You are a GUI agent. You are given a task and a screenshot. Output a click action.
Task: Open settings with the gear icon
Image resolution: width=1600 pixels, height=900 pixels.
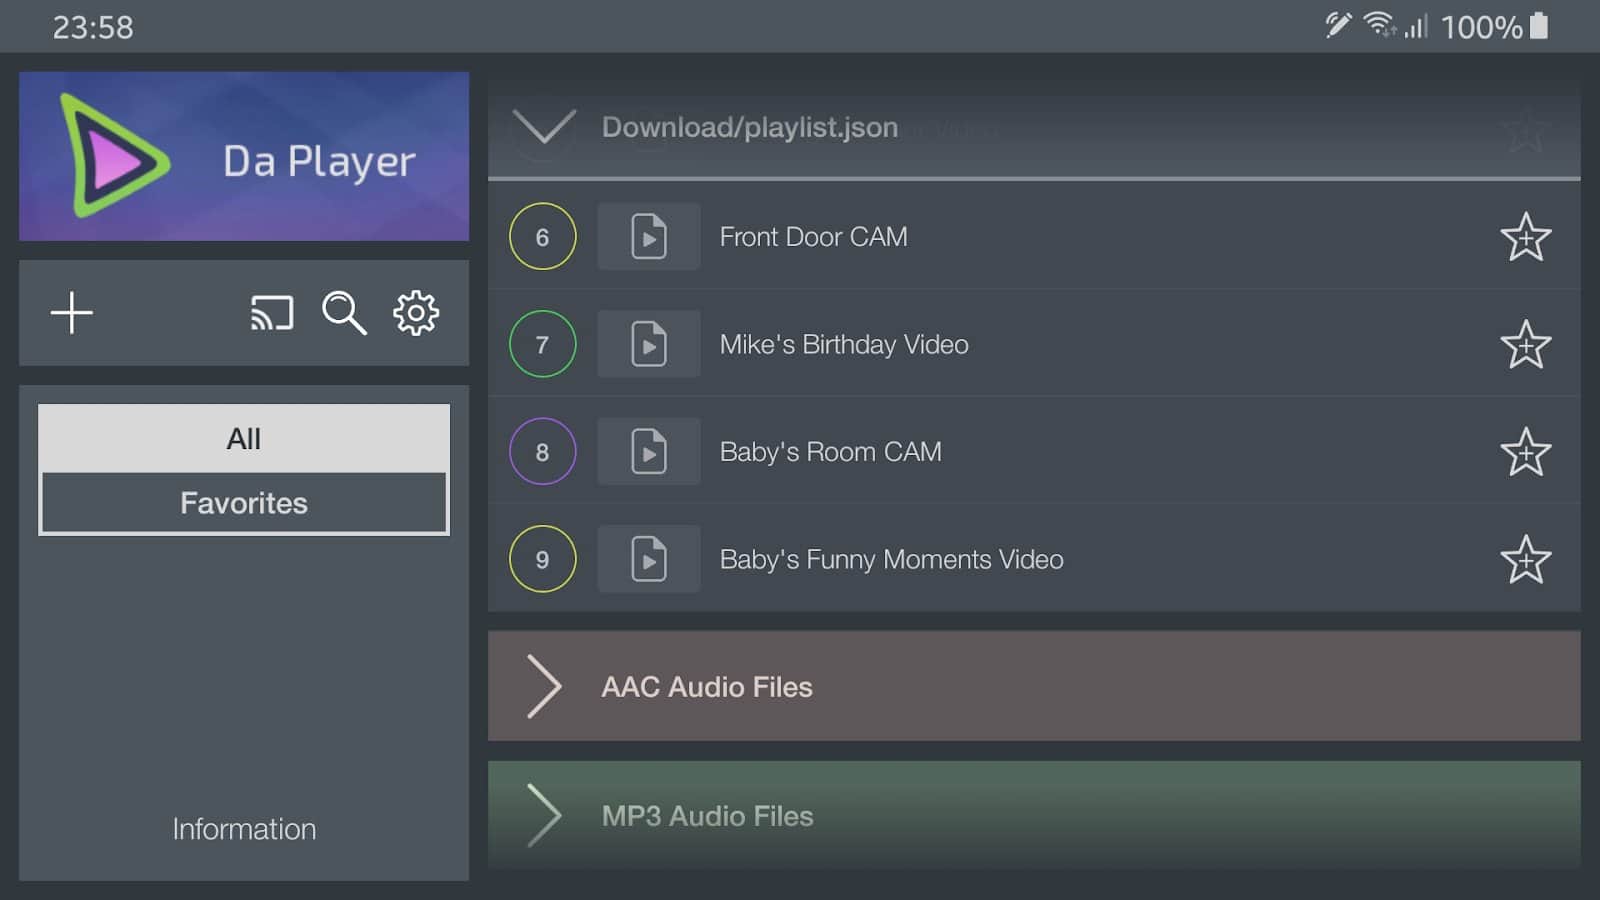416,313
